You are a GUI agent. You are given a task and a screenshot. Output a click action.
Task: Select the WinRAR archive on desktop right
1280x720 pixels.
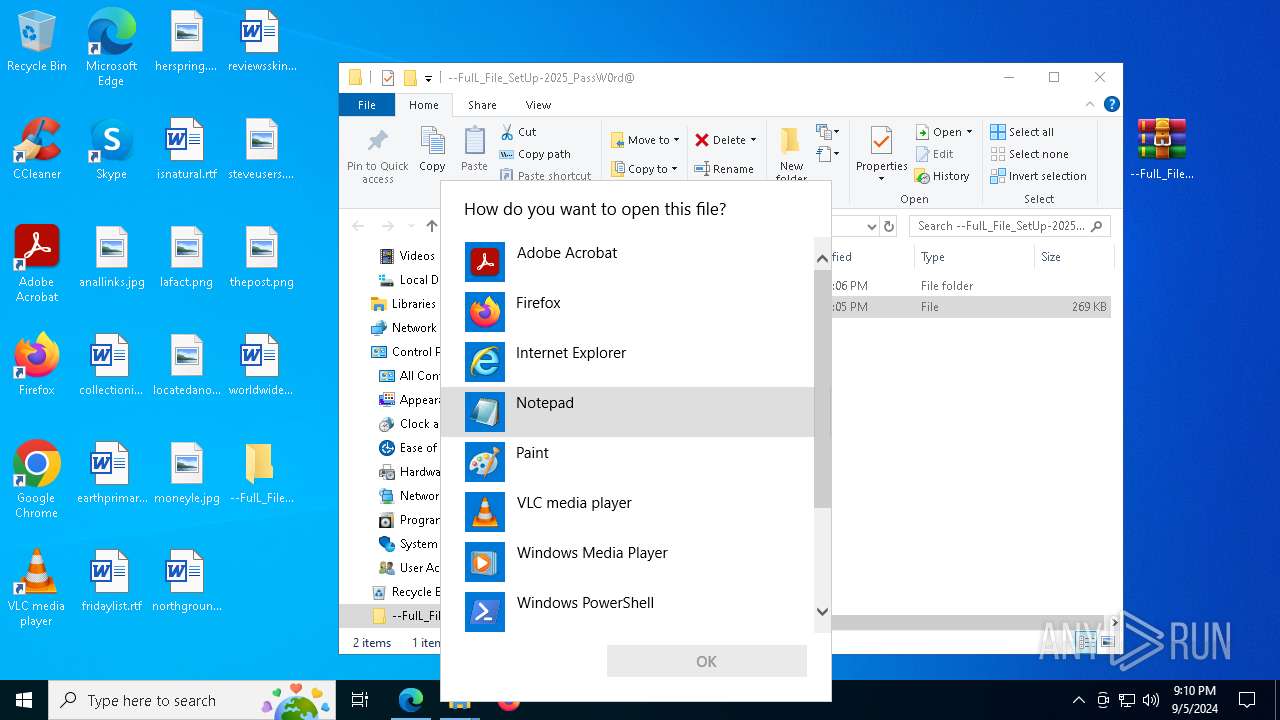tap(1162, 149)
